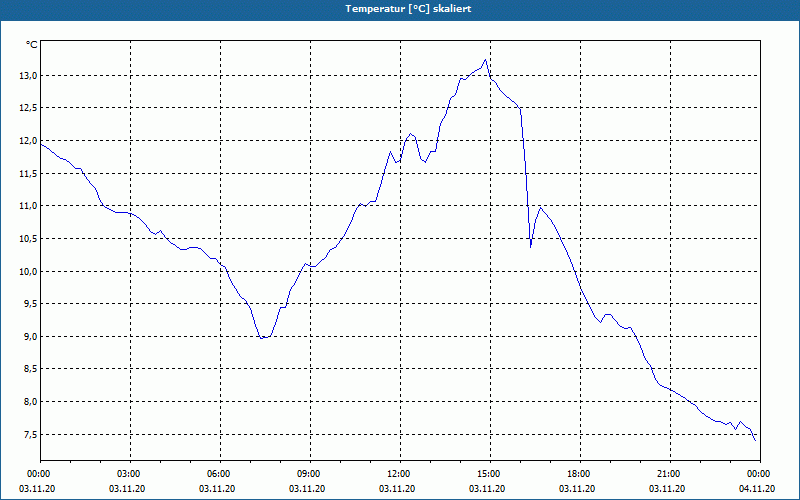This screenshot has height=500, width=800.
Task: Select the 8,5 y-axis label
Action: [x=30, y=369]
